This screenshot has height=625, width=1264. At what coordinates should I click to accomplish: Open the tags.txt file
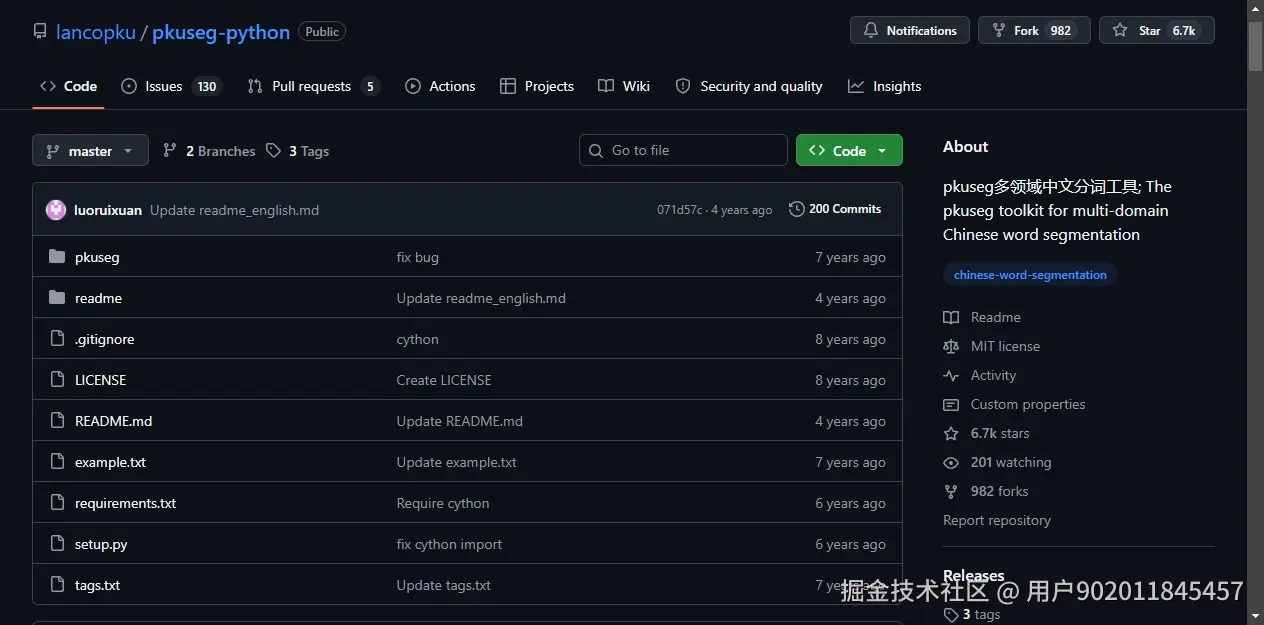click(97, 585)
